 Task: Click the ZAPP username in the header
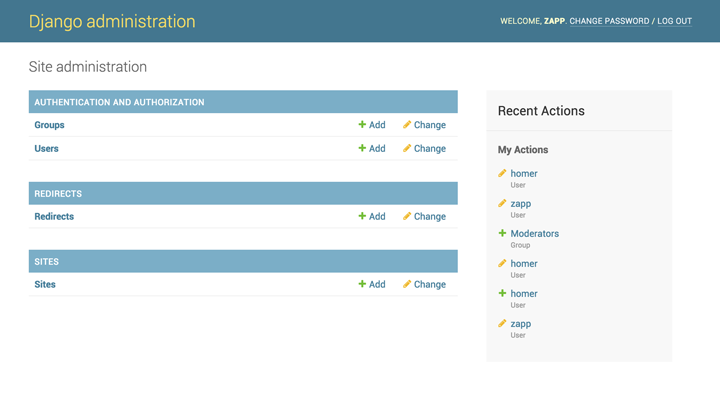point(554,21)
